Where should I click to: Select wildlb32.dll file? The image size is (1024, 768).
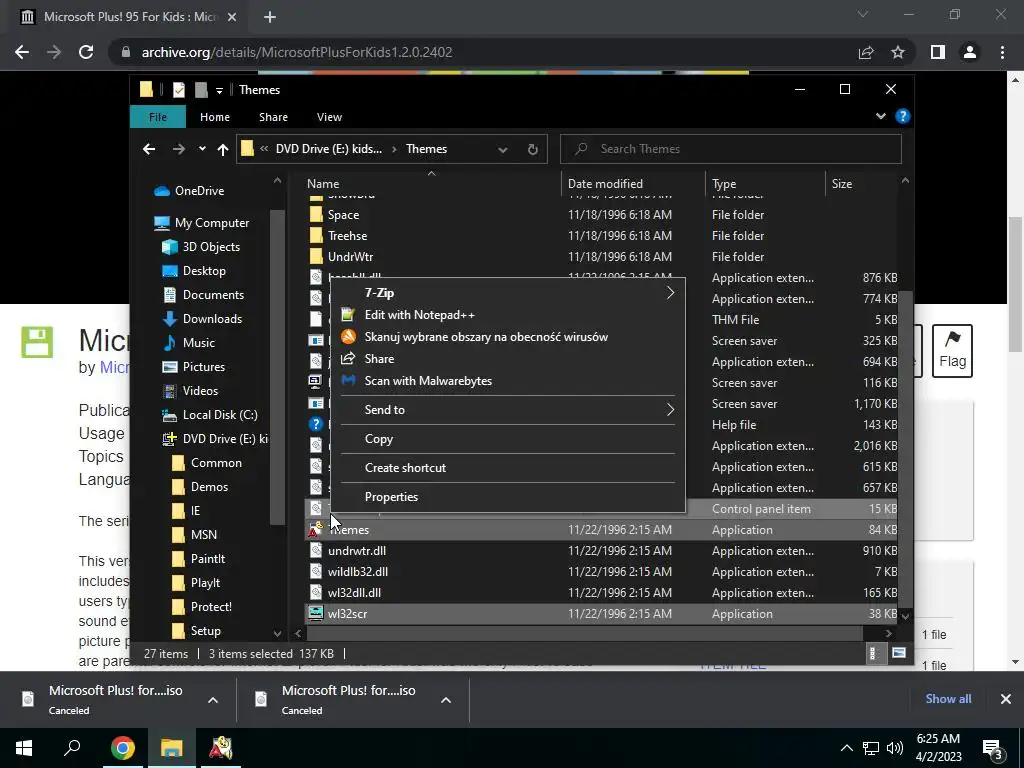click(x=358, y=571)
